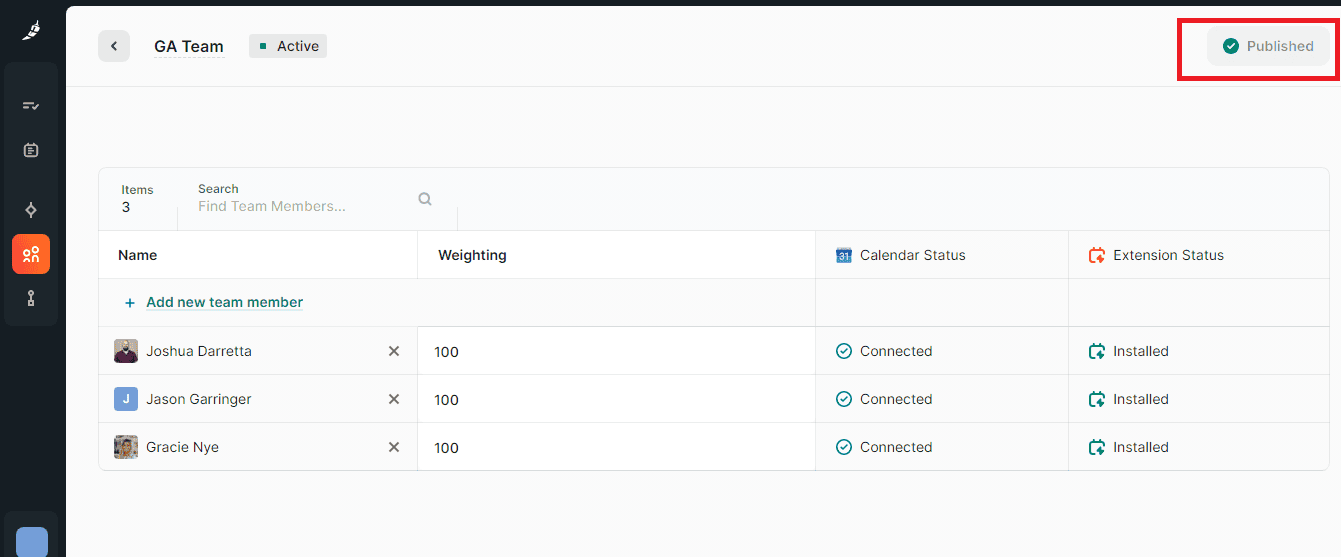Go back using the left chevron button
1341x557 pixels.
pos(114,46)
